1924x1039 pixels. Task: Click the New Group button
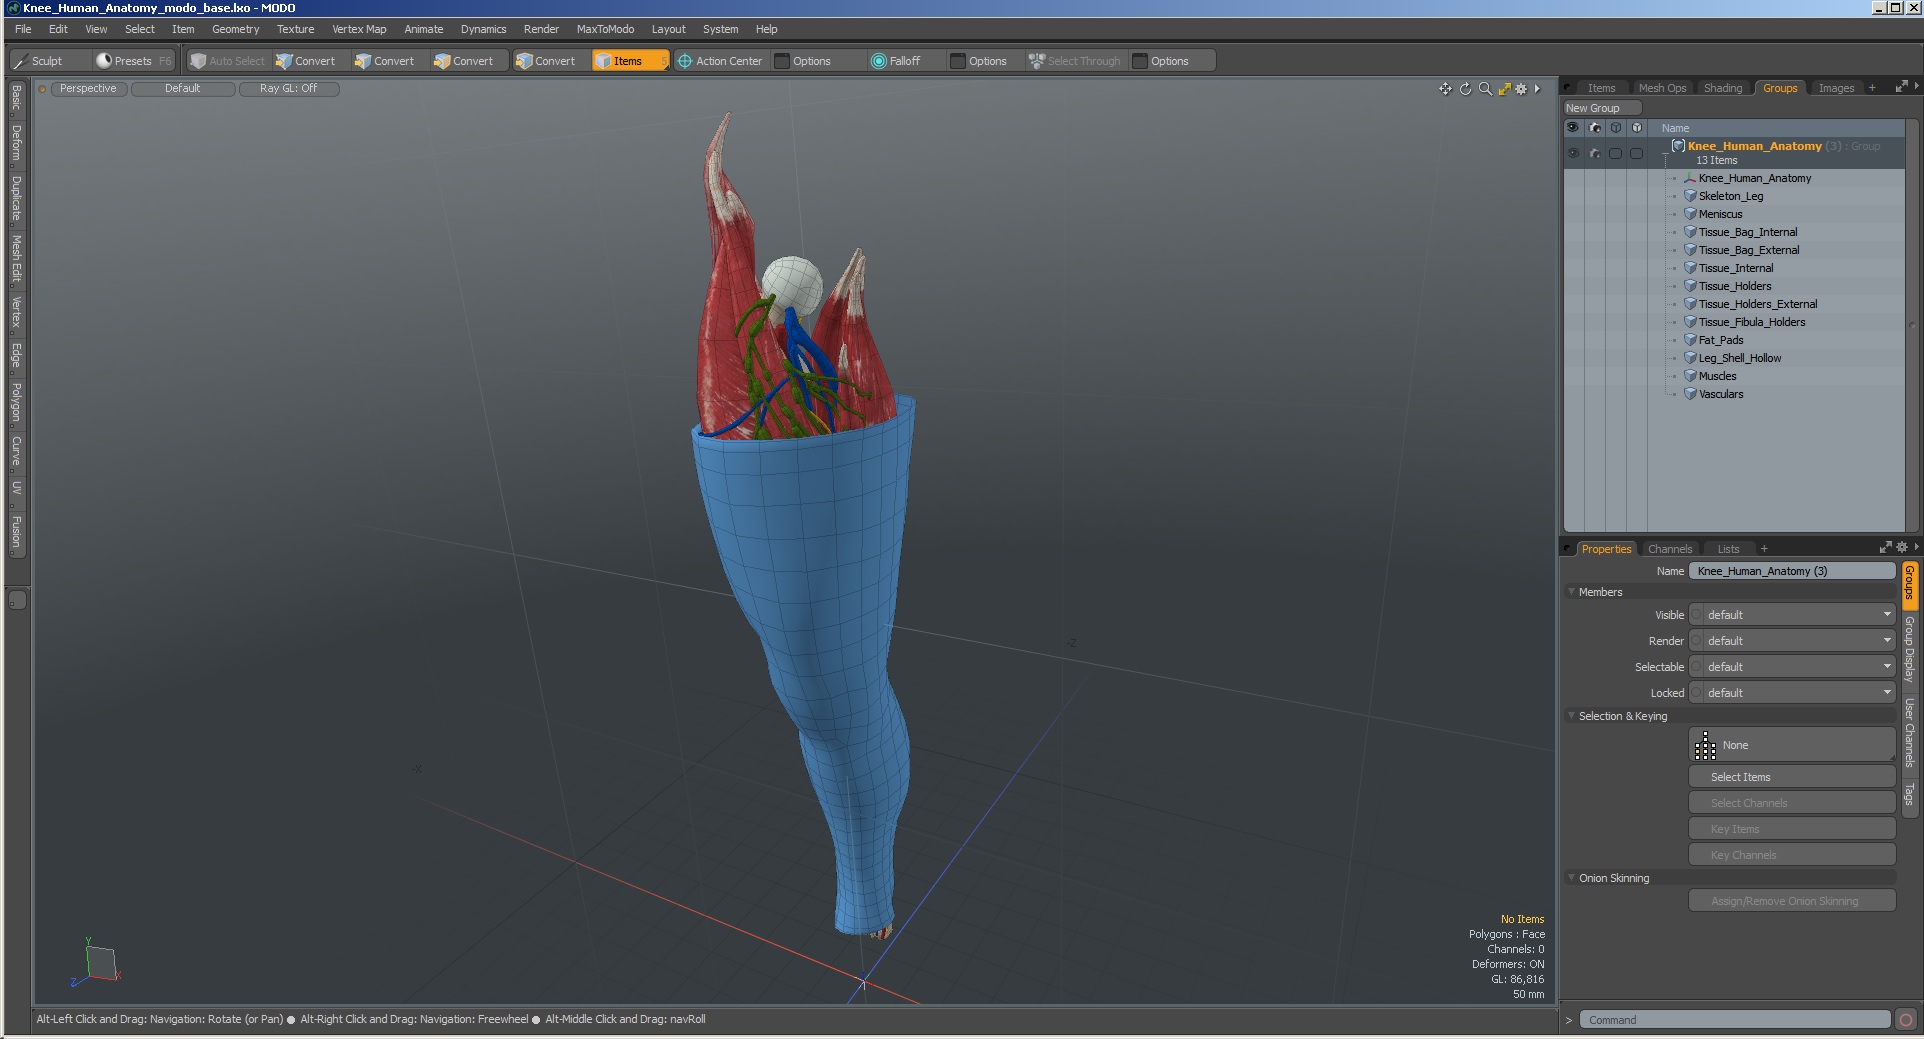coord(1602,108)
